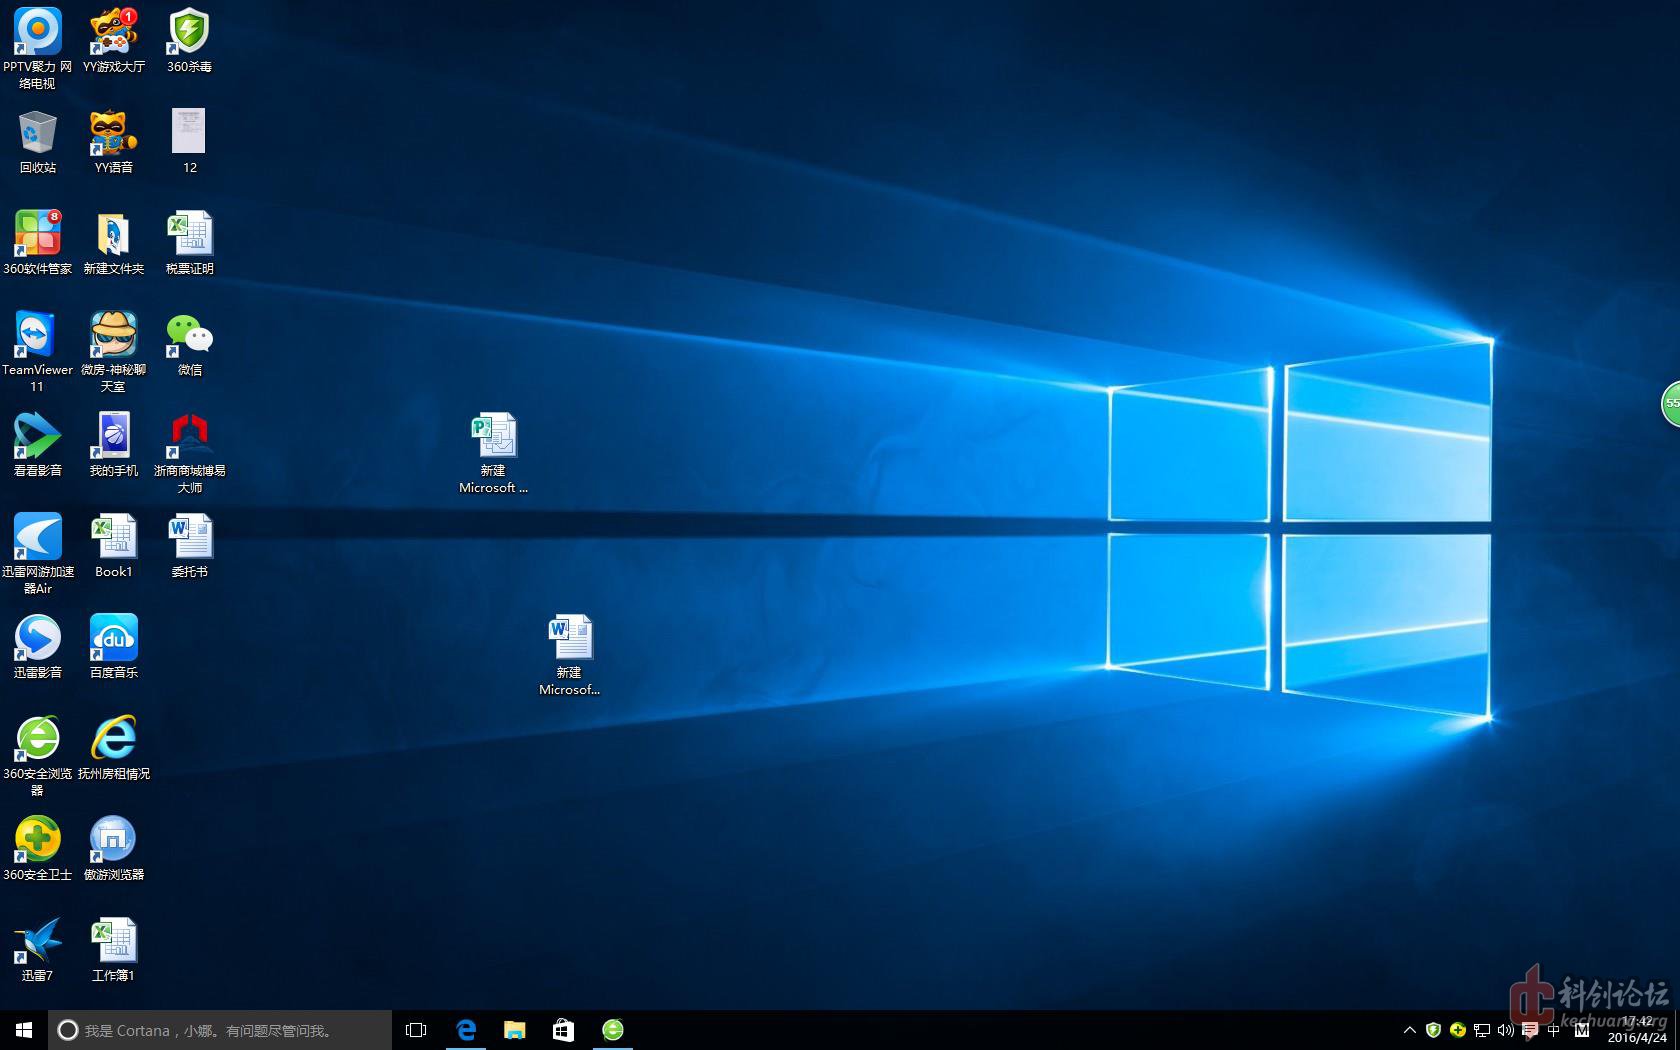Open File Explorer from the taskbar
This screenshot has height=1050, width=1680.
click(x=515, y=1030)
